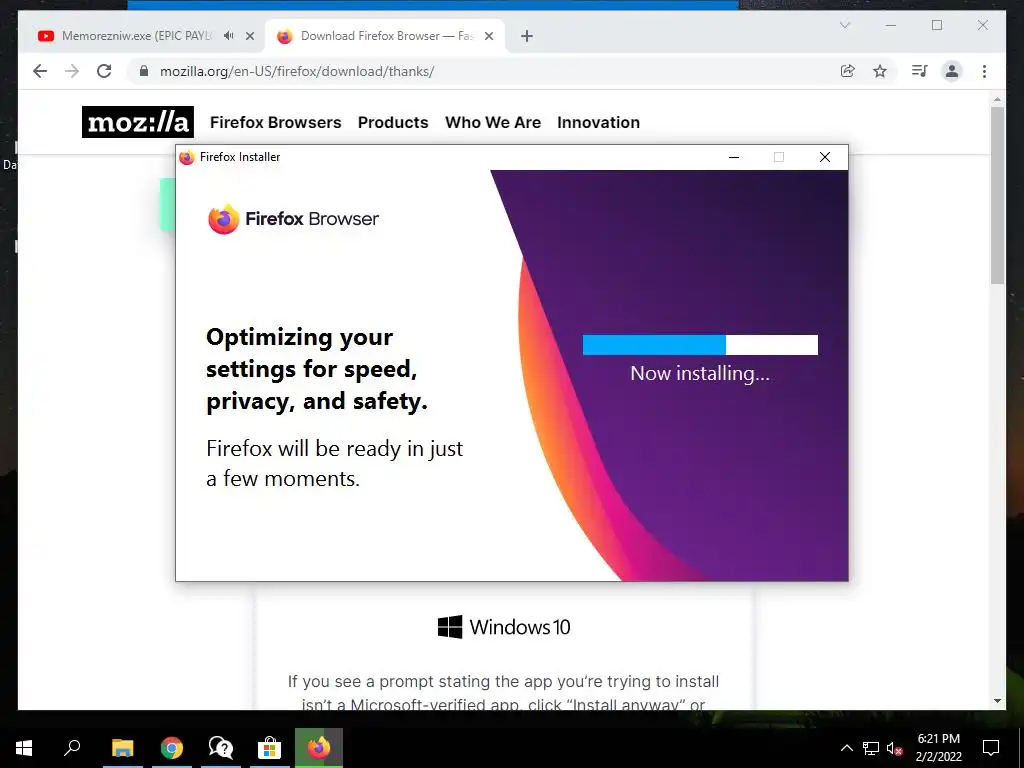Image resolution: width=1024 pixels, height=768 pixels.
Task: Open Chrome media controls icon
Action: 920,71
